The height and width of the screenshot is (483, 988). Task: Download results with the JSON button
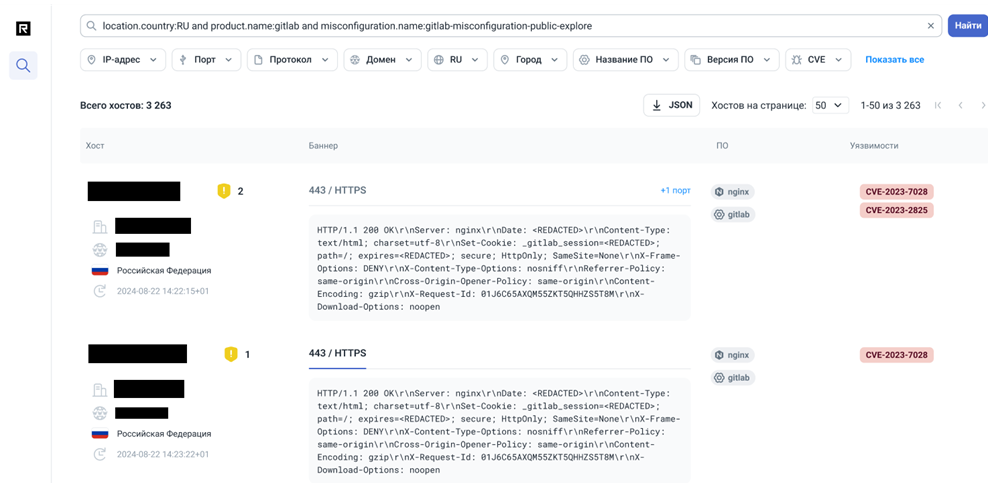tap(671, 105)
